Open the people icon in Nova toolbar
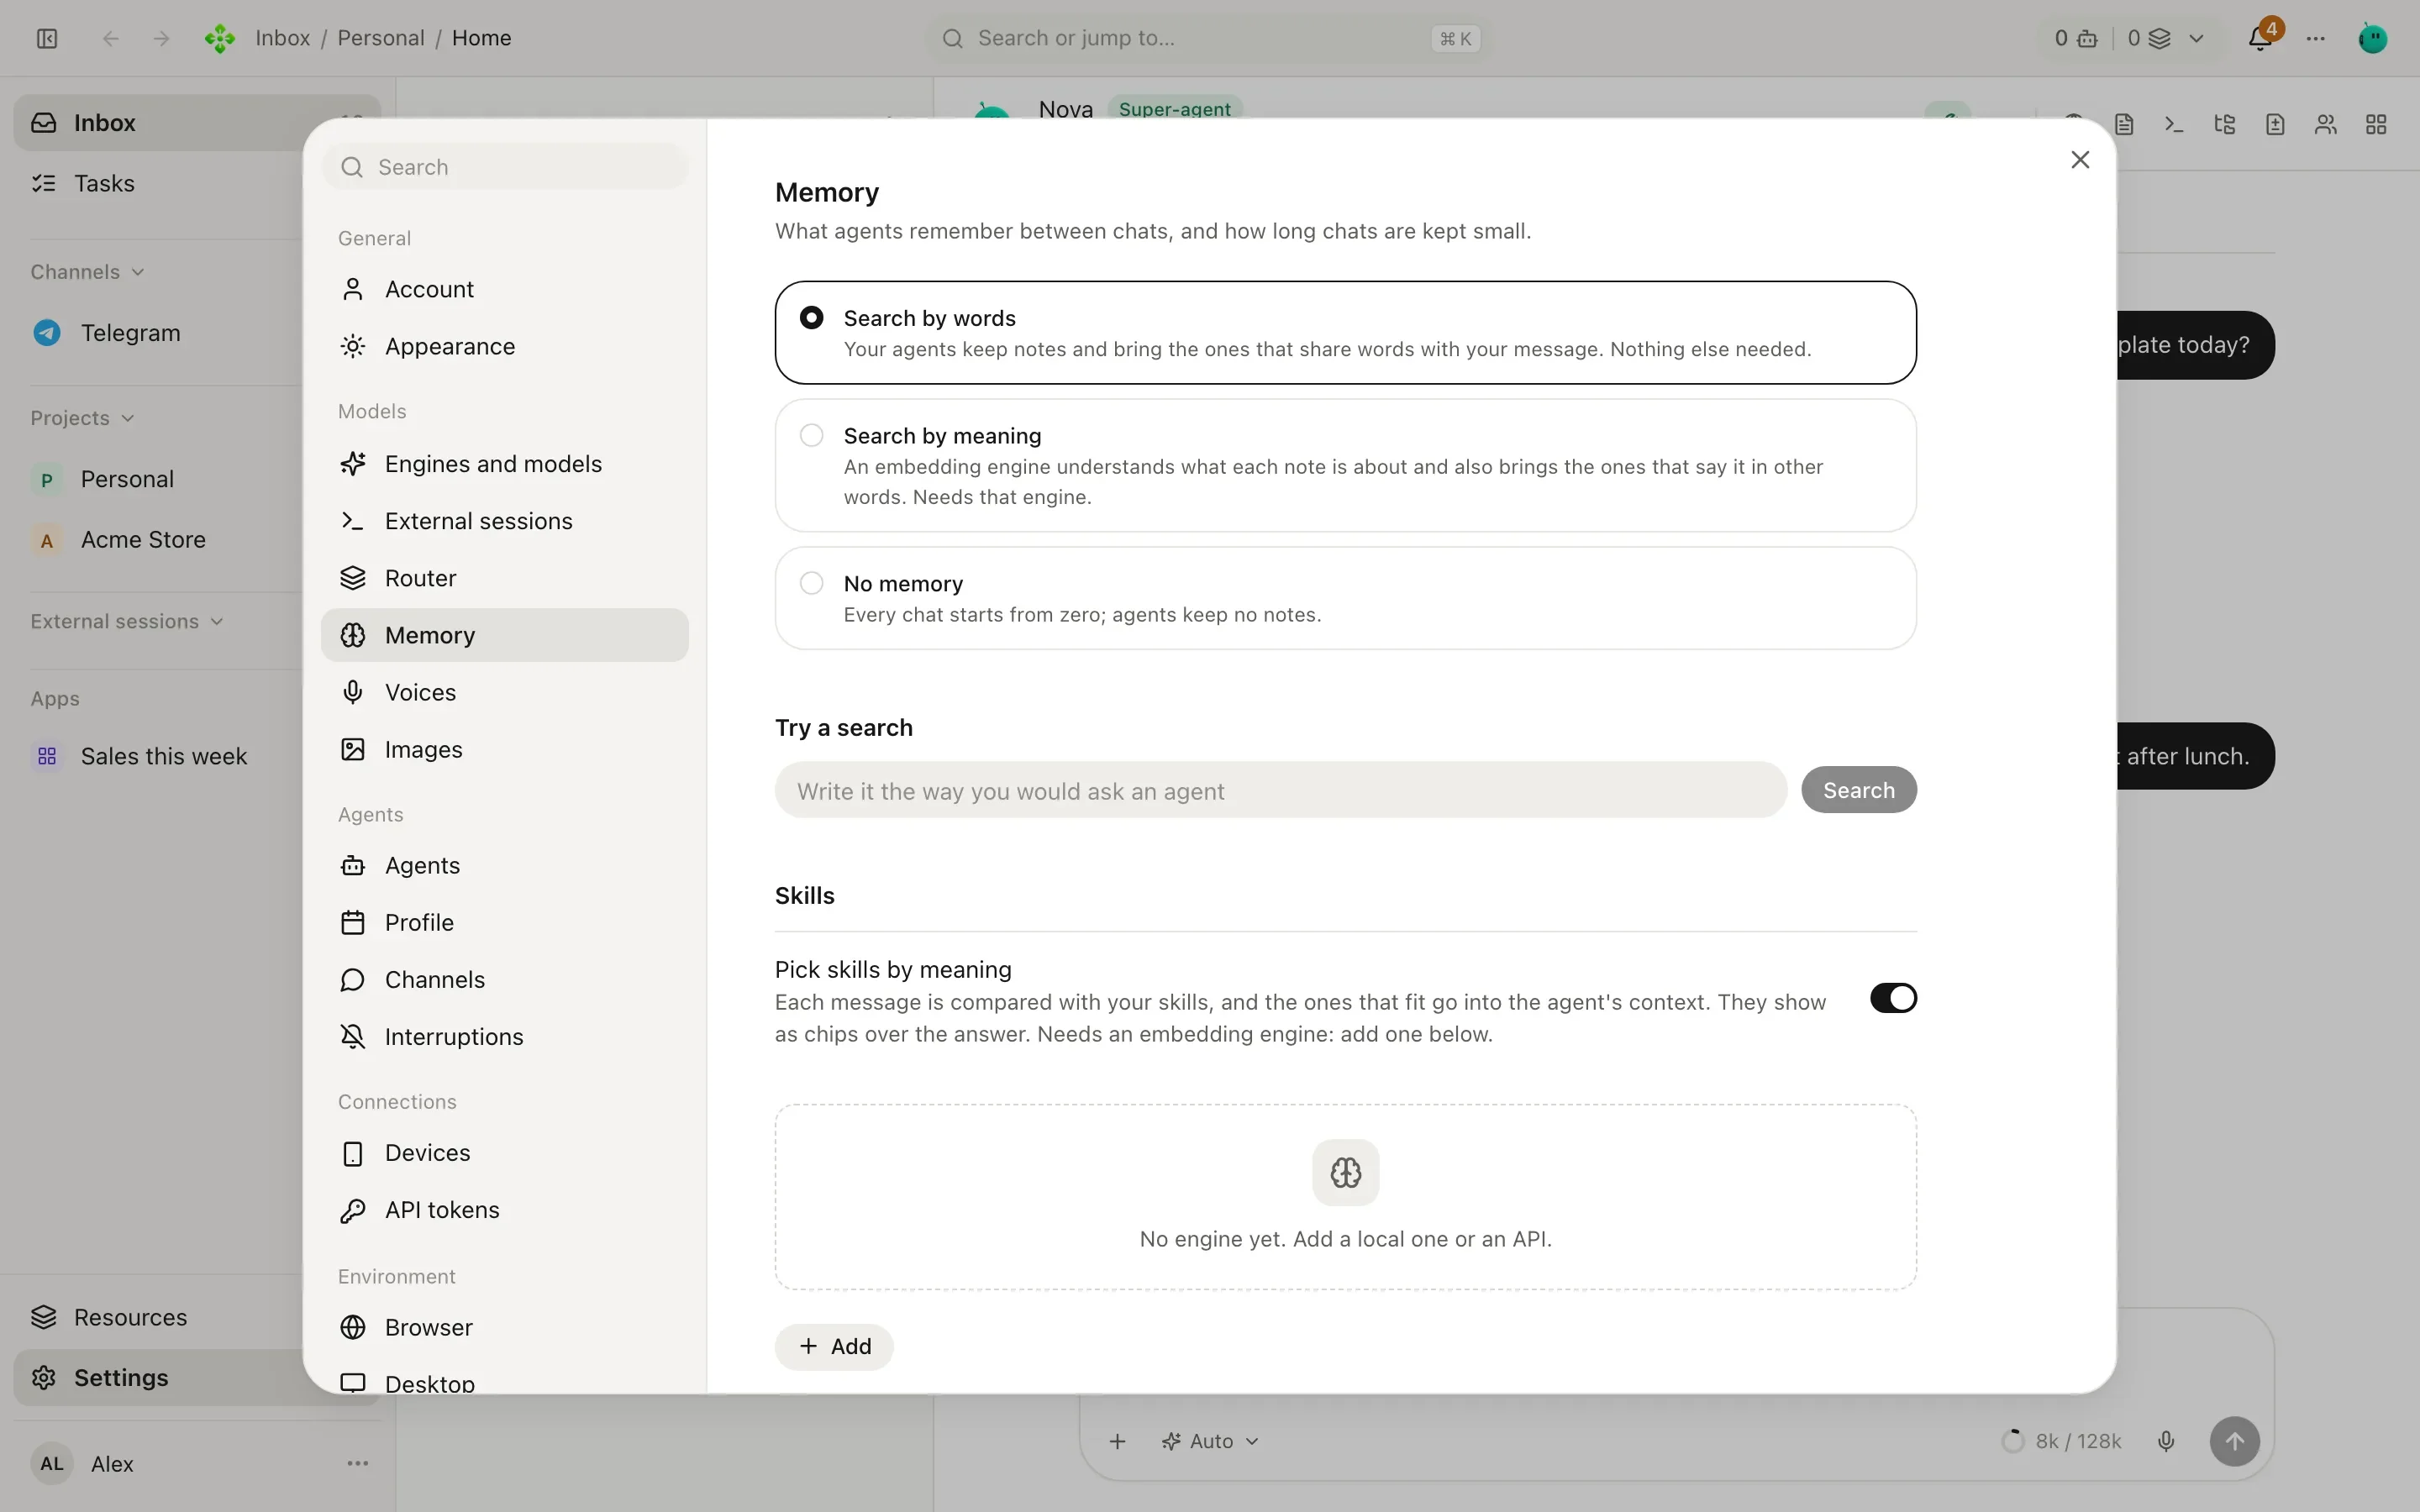This screenshot has width=2420, height=1512. pos(2326,124)
